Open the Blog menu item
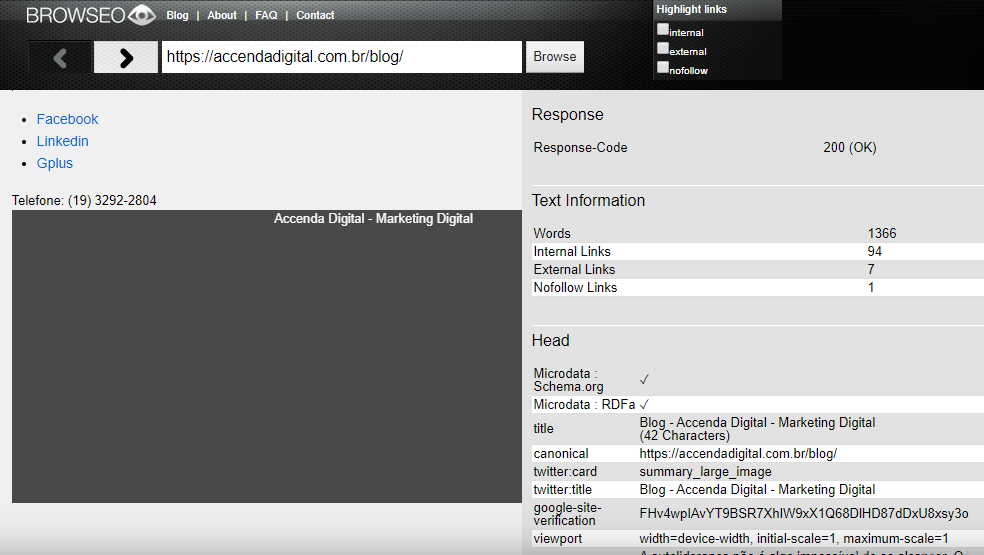Viewport: 984px width, 555px height. [178, 15]
